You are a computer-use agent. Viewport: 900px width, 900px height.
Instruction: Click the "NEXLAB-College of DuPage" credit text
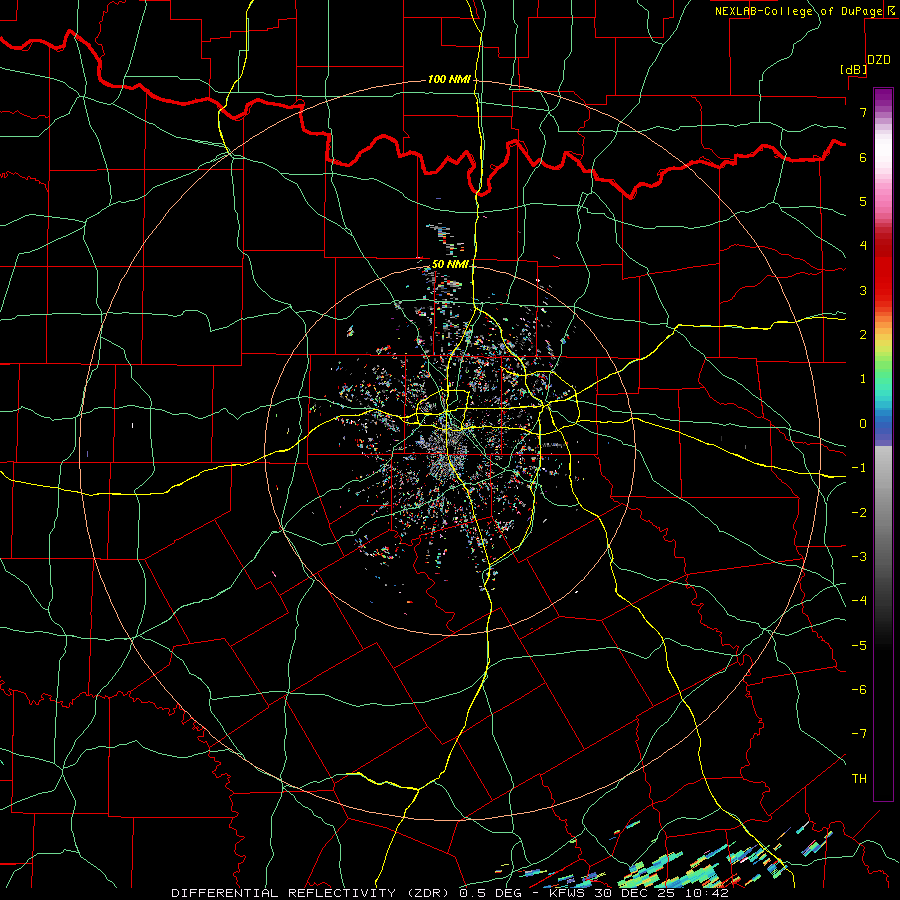[798, 11]
